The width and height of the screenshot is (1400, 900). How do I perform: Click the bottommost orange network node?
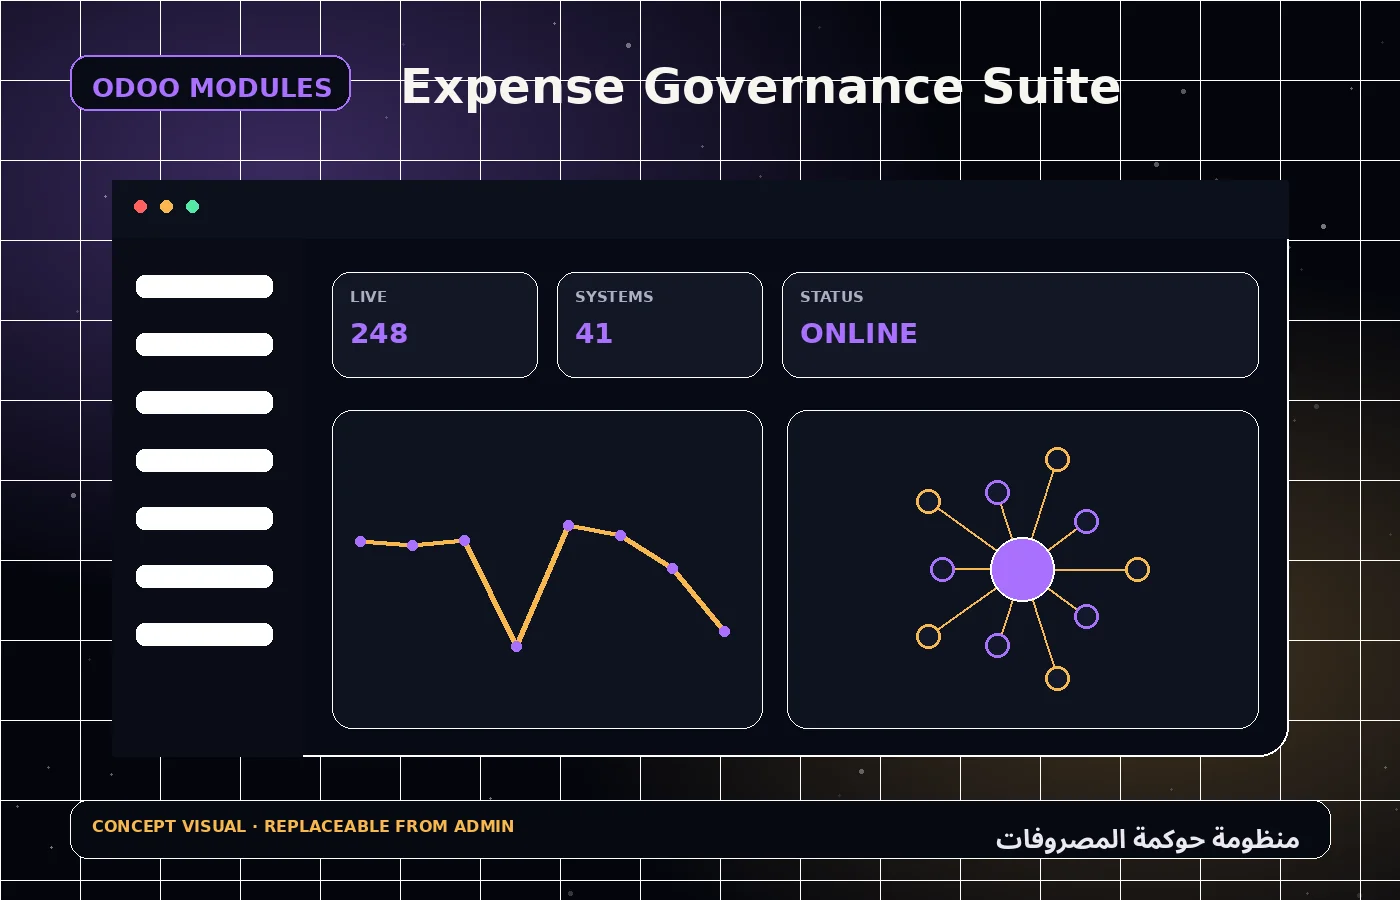tap(1058, 679)
